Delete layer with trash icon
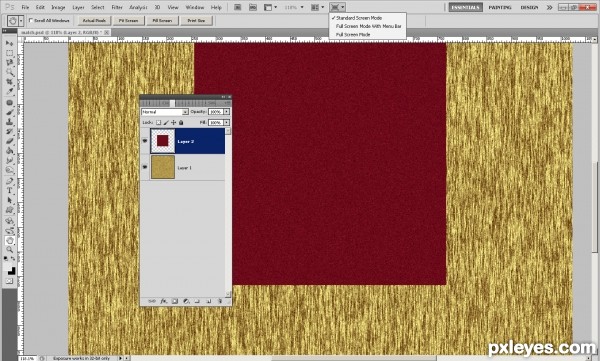 click(220, 301)
